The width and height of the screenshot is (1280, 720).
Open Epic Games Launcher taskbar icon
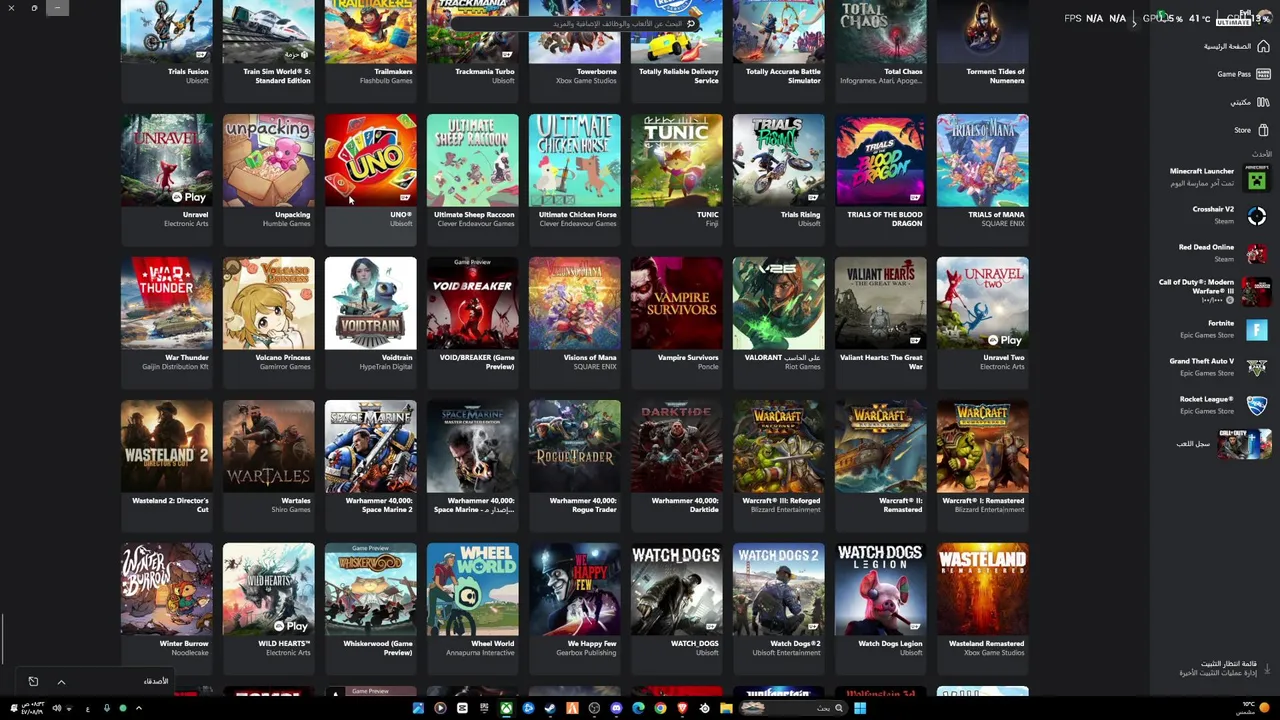click(x=484, y=708)
